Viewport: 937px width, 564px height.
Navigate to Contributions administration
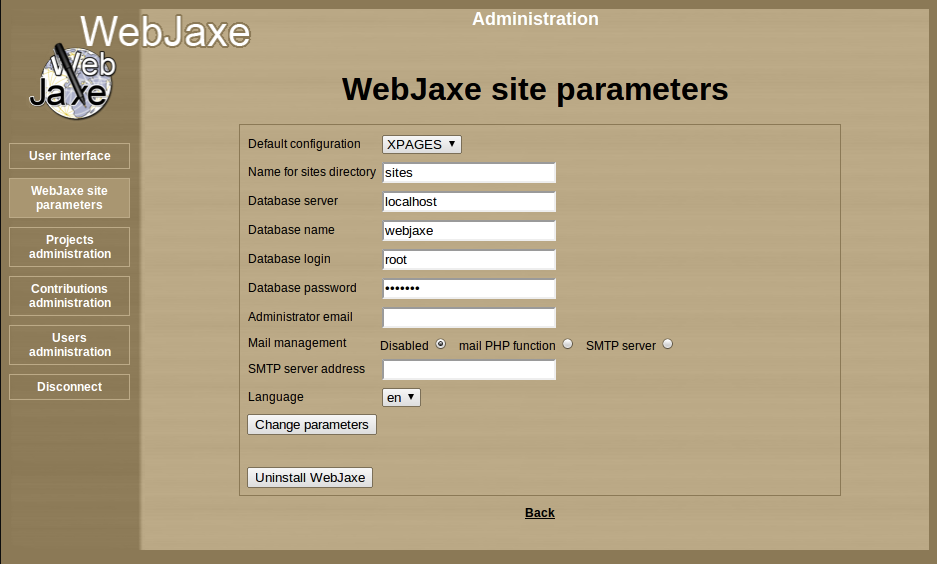pyautogui.click(x=69, y=296)
